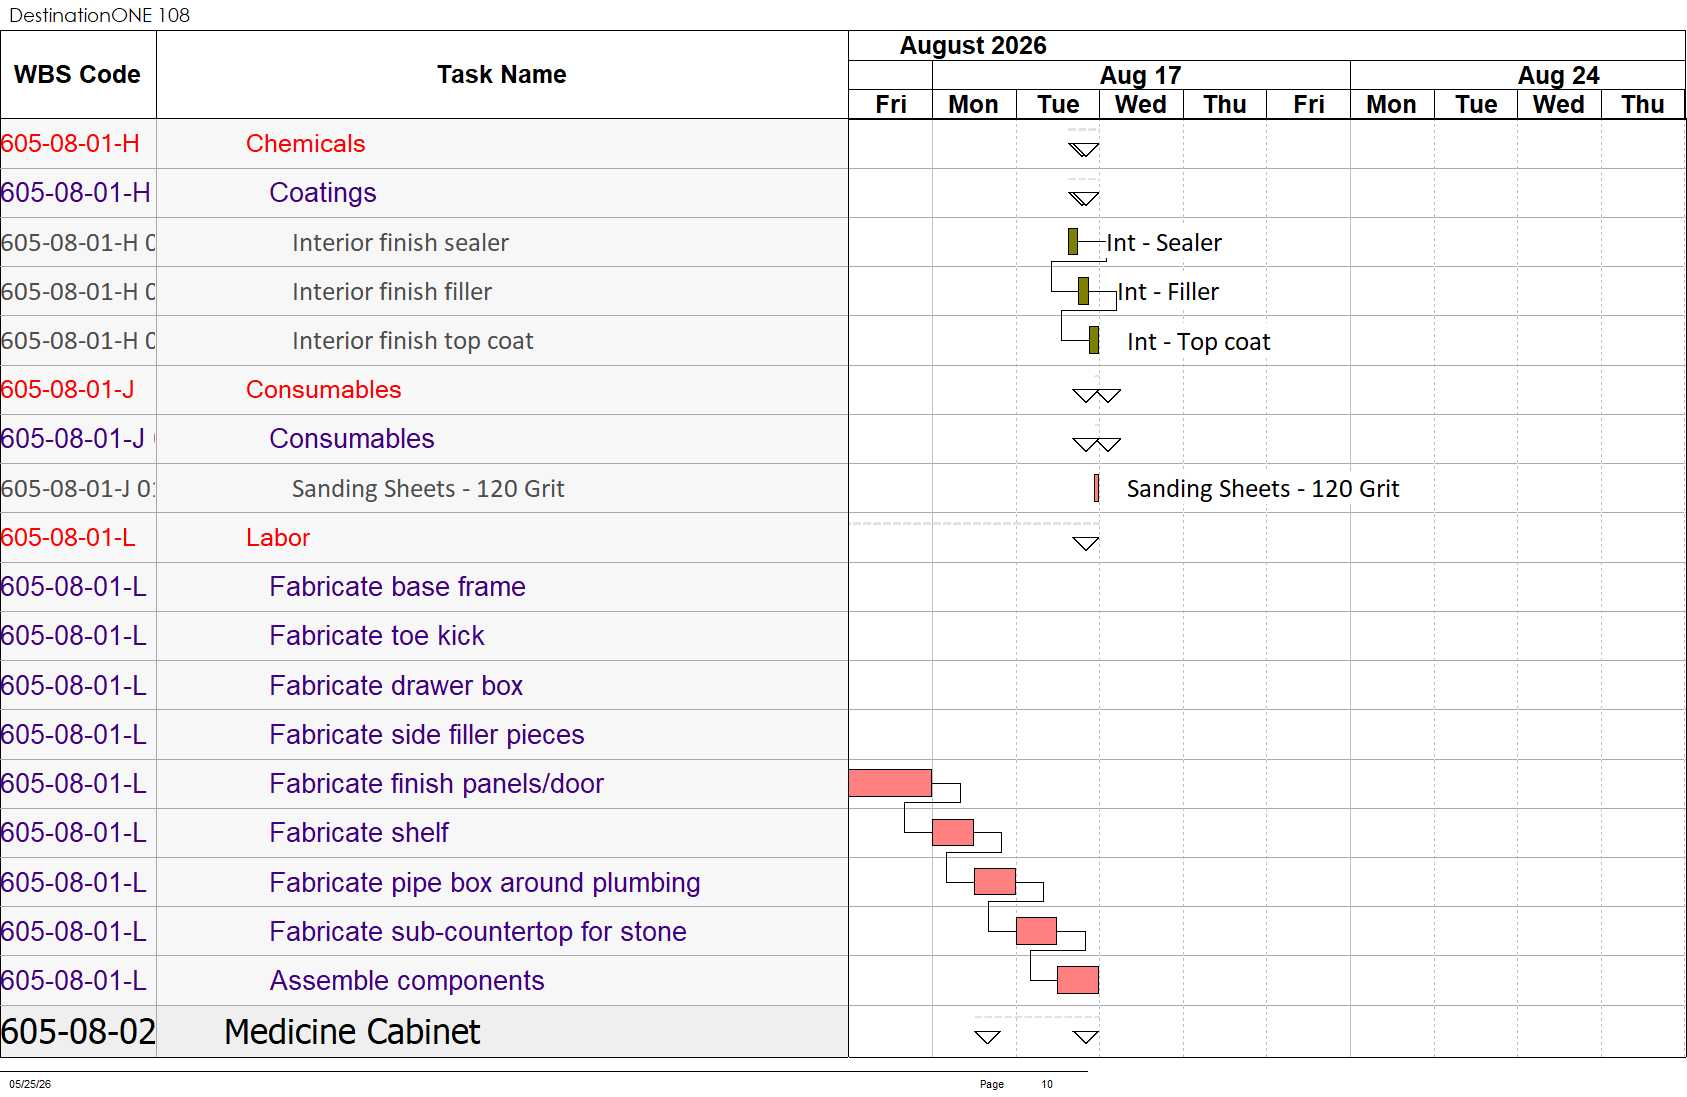Click the thin Sanding Sheets Gantt bar
The width and height of the screenshot is (1687, 1097).
[x=1097, y=488]
